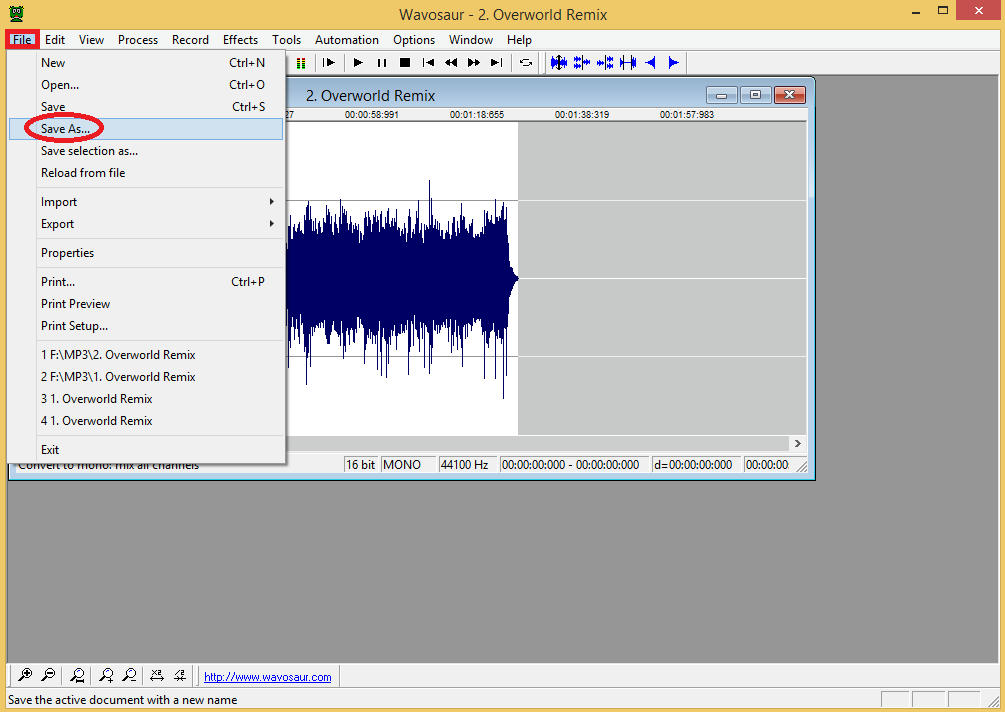Click the zoom out magnifier icon

point(48,676)
